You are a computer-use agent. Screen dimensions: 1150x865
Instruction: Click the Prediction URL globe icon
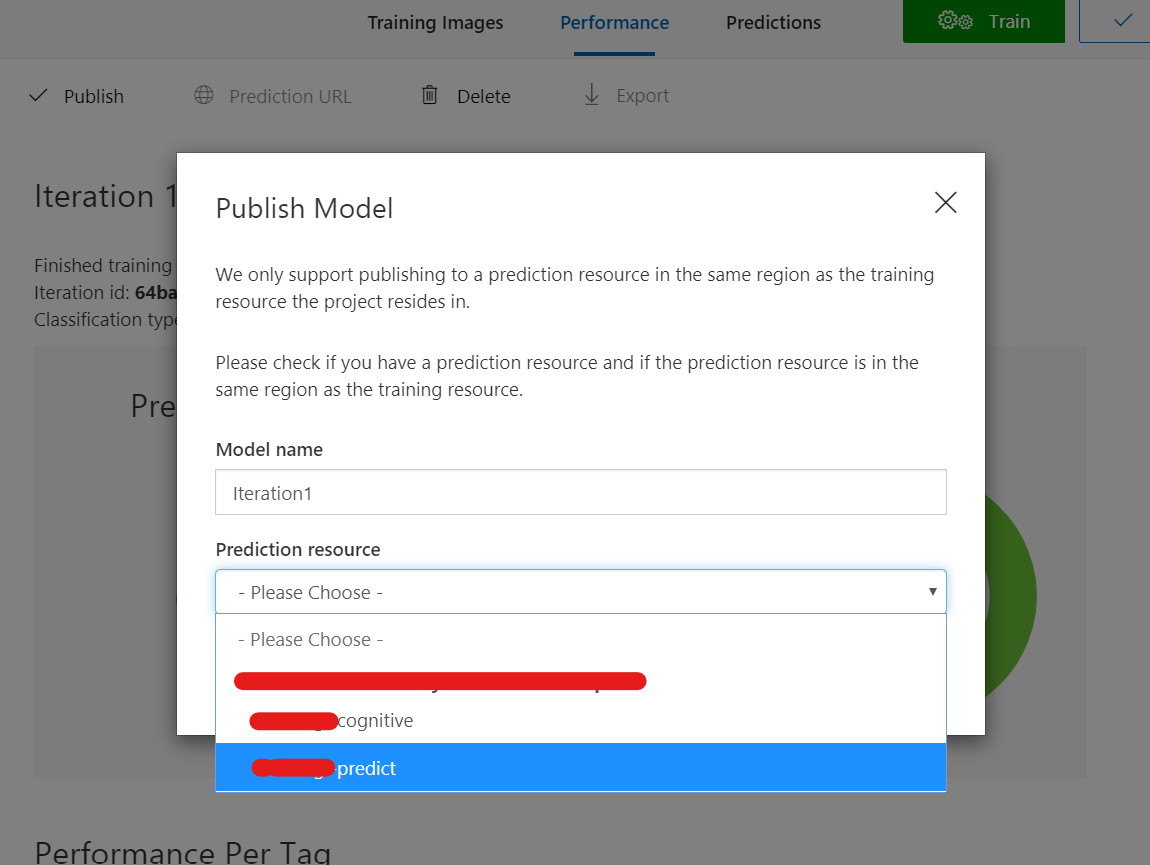click(x=204, y=95)
